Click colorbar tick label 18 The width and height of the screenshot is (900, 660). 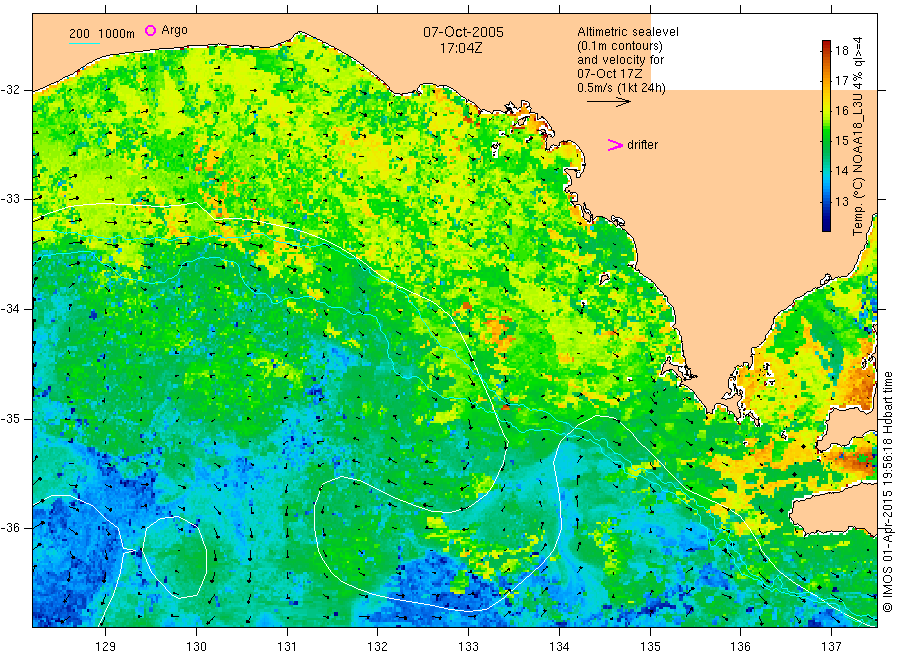[841, 51]
